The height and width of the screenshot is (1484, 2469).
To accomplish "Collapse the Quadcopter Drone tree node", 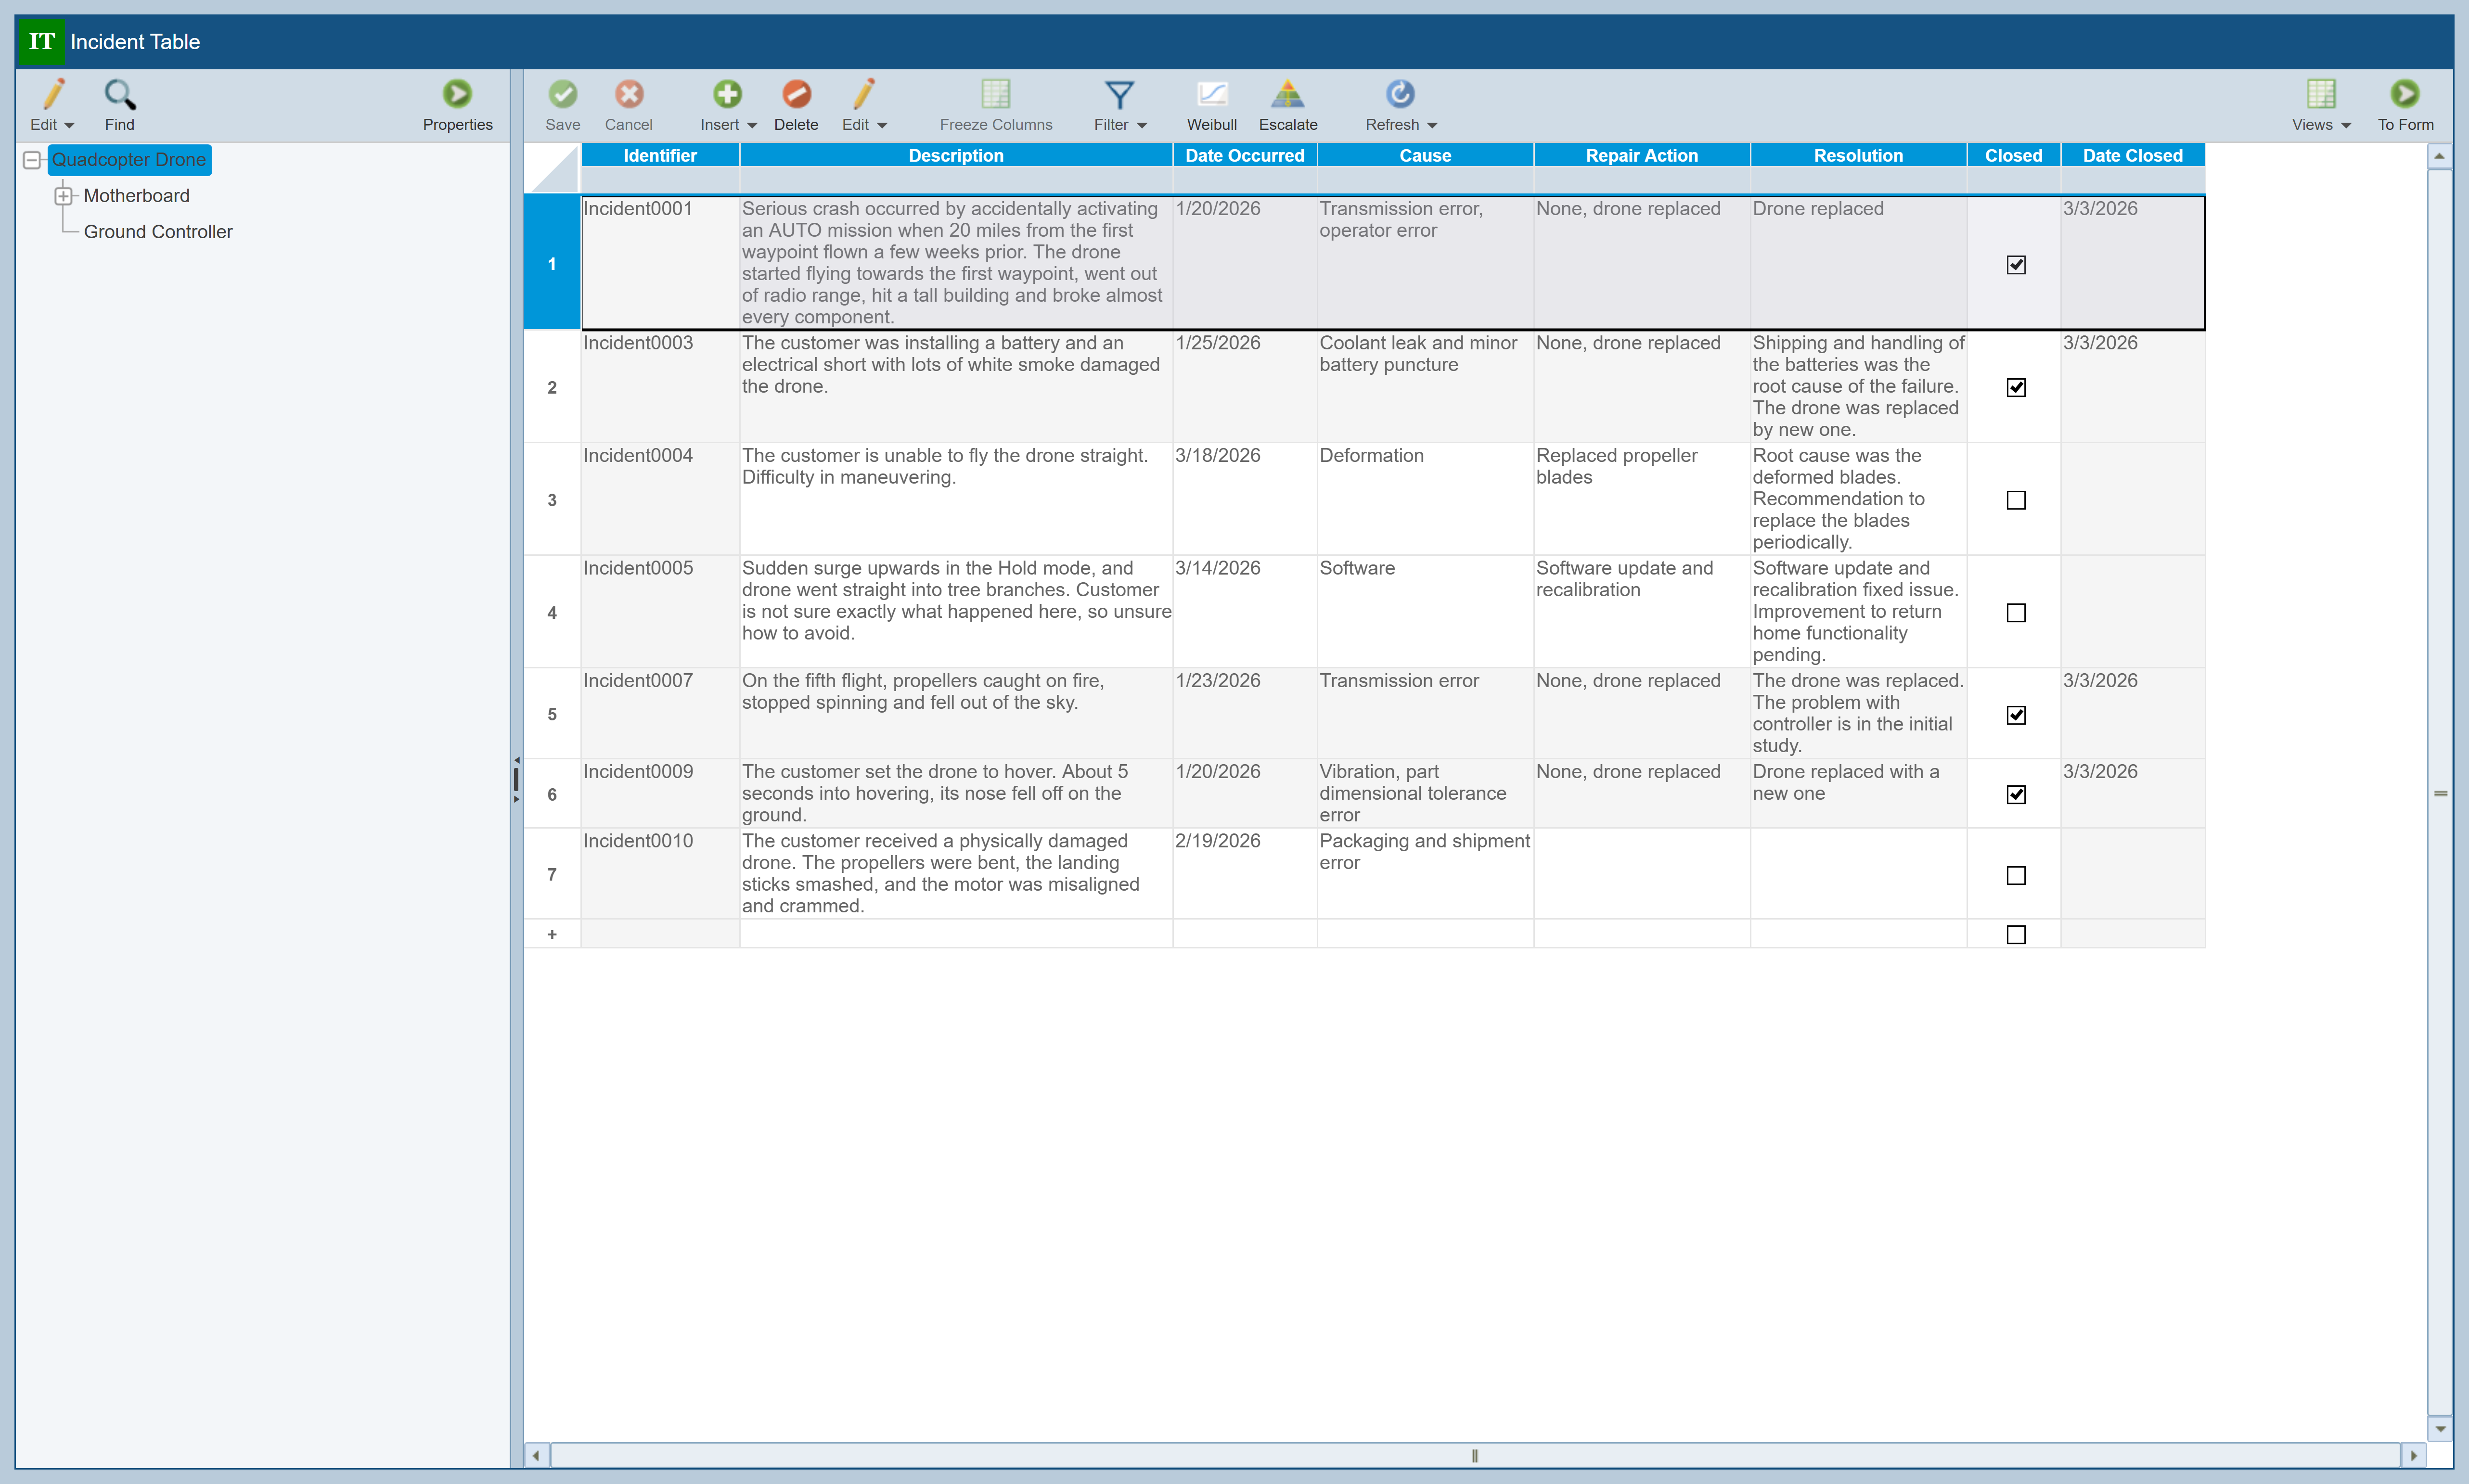I will (x=32, y=160).
